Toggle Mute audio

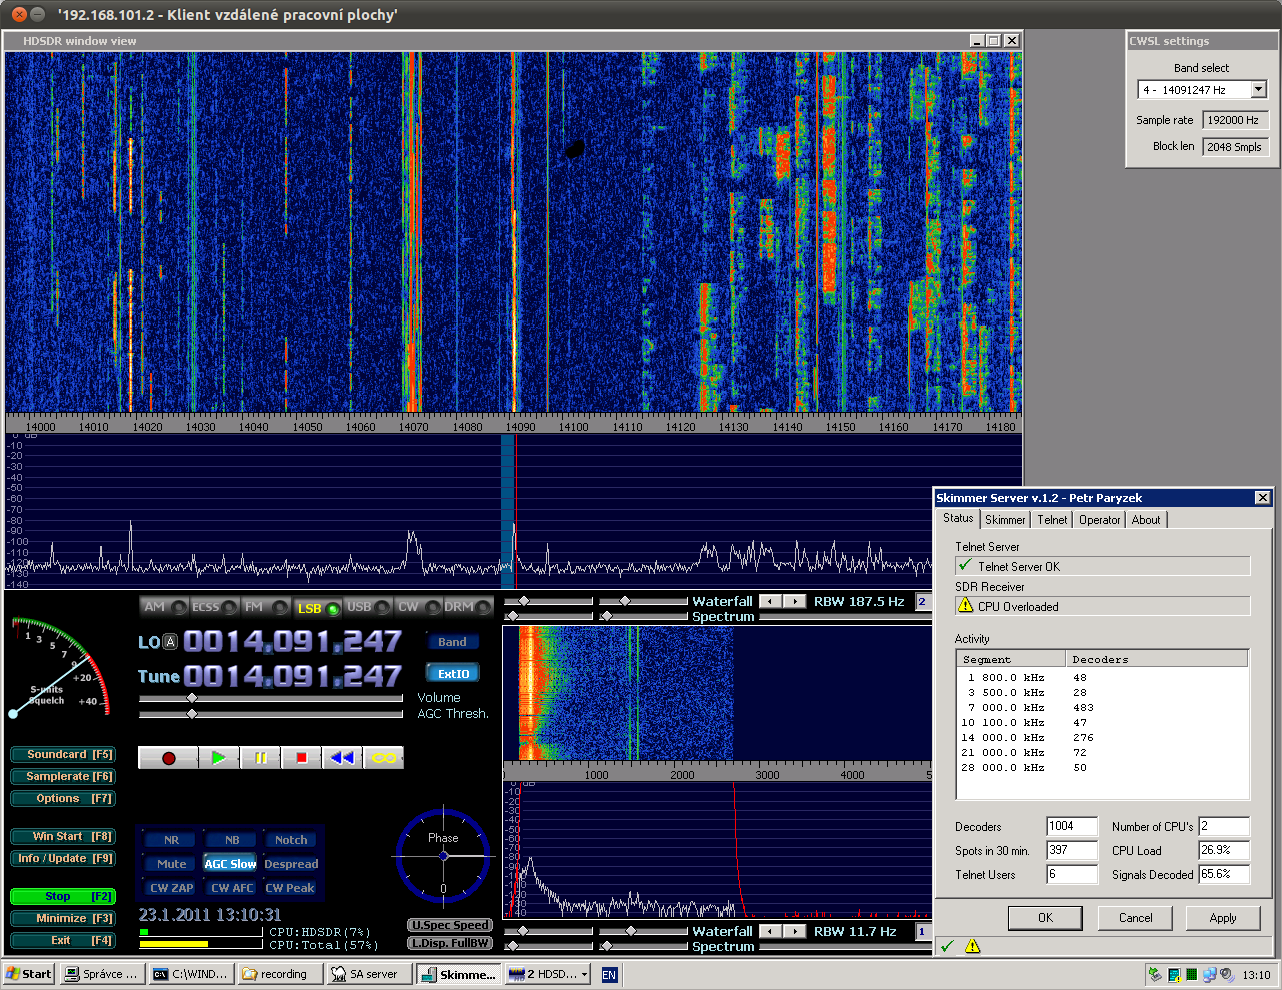click(171, 864)
